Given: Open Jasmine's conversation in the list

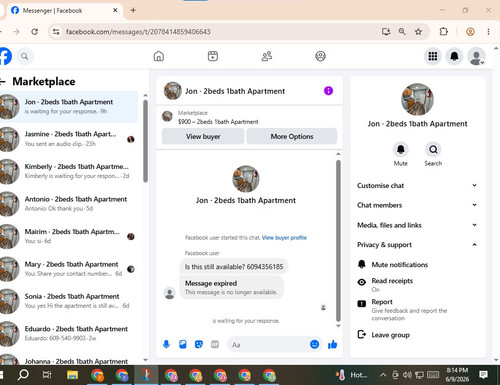Looking at the screenshot, I should tap(69, 139).
